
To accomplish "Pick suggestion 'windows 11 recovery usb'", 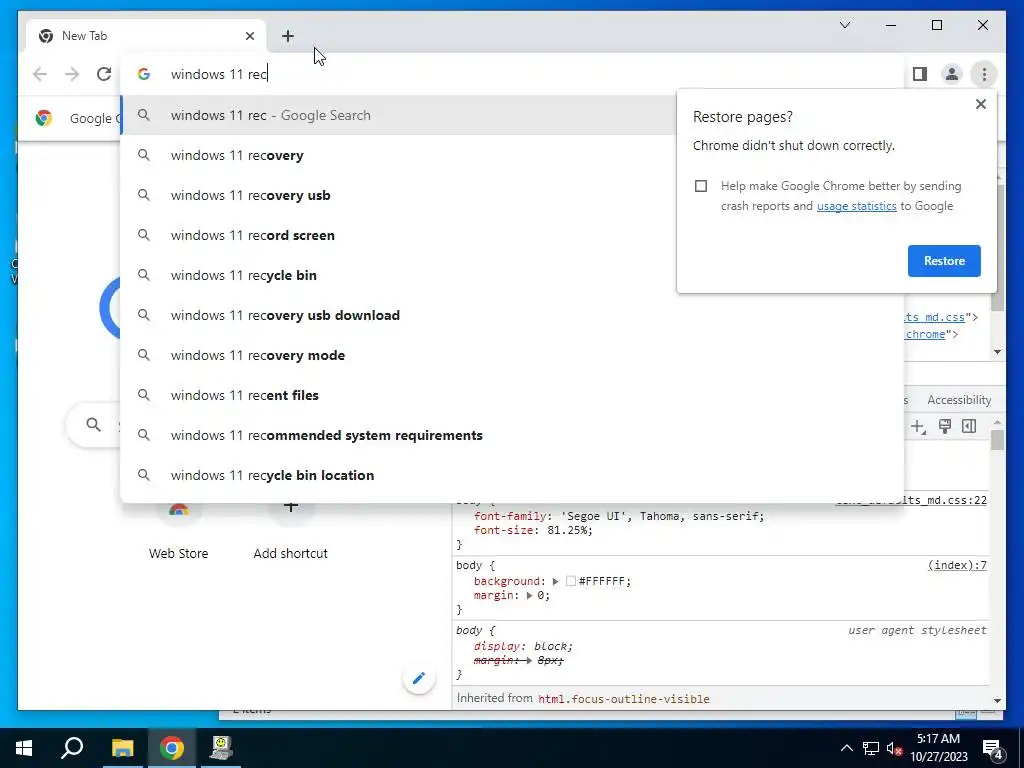I will coord(398,195).
